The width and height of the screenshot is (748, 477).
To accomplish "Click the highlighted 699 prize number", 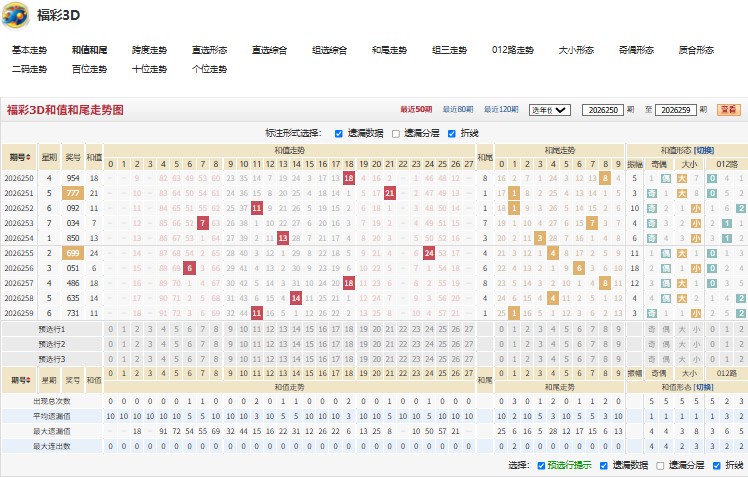I will click(x=73, y=253).
